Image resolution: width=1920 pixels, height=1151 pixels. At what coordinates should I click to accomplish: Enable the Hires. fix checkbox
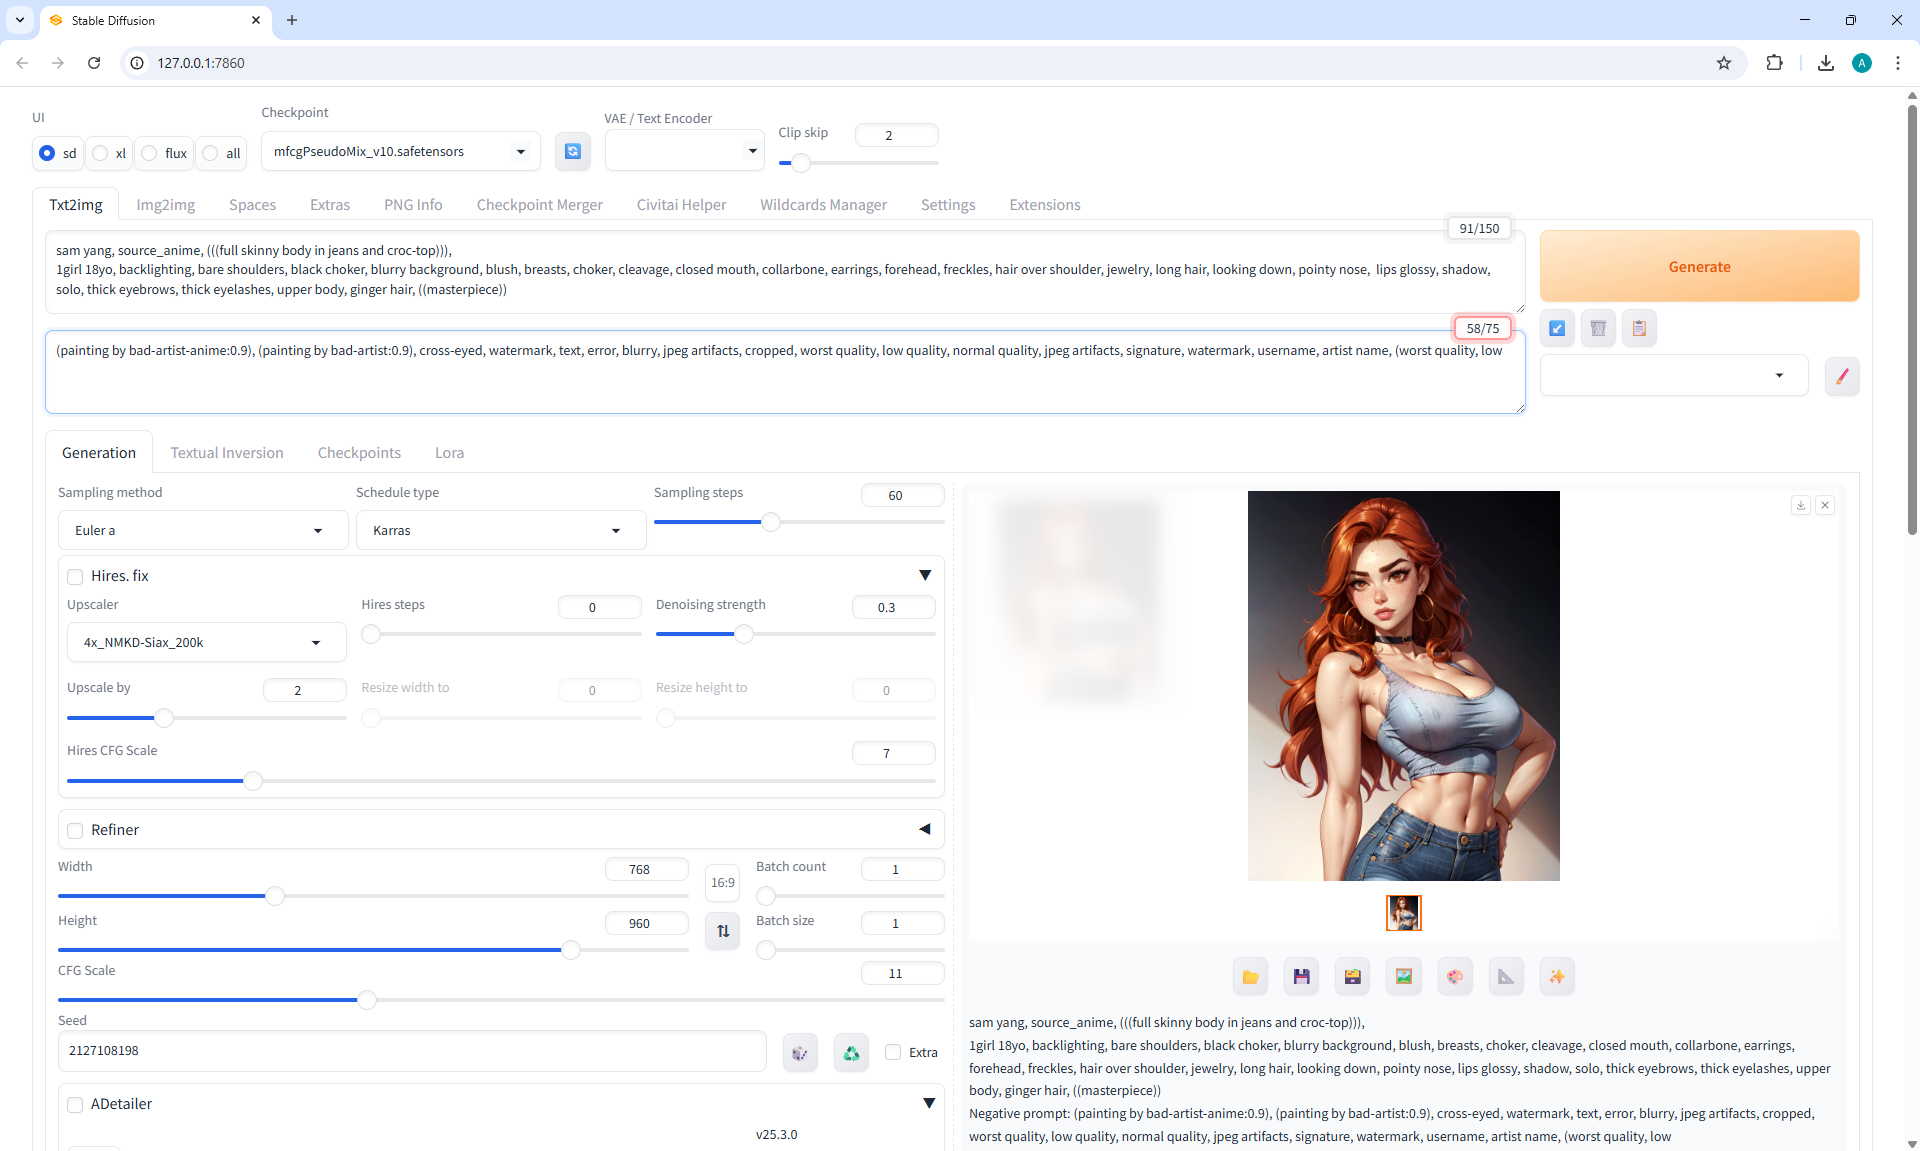click(x=75, y=576)
